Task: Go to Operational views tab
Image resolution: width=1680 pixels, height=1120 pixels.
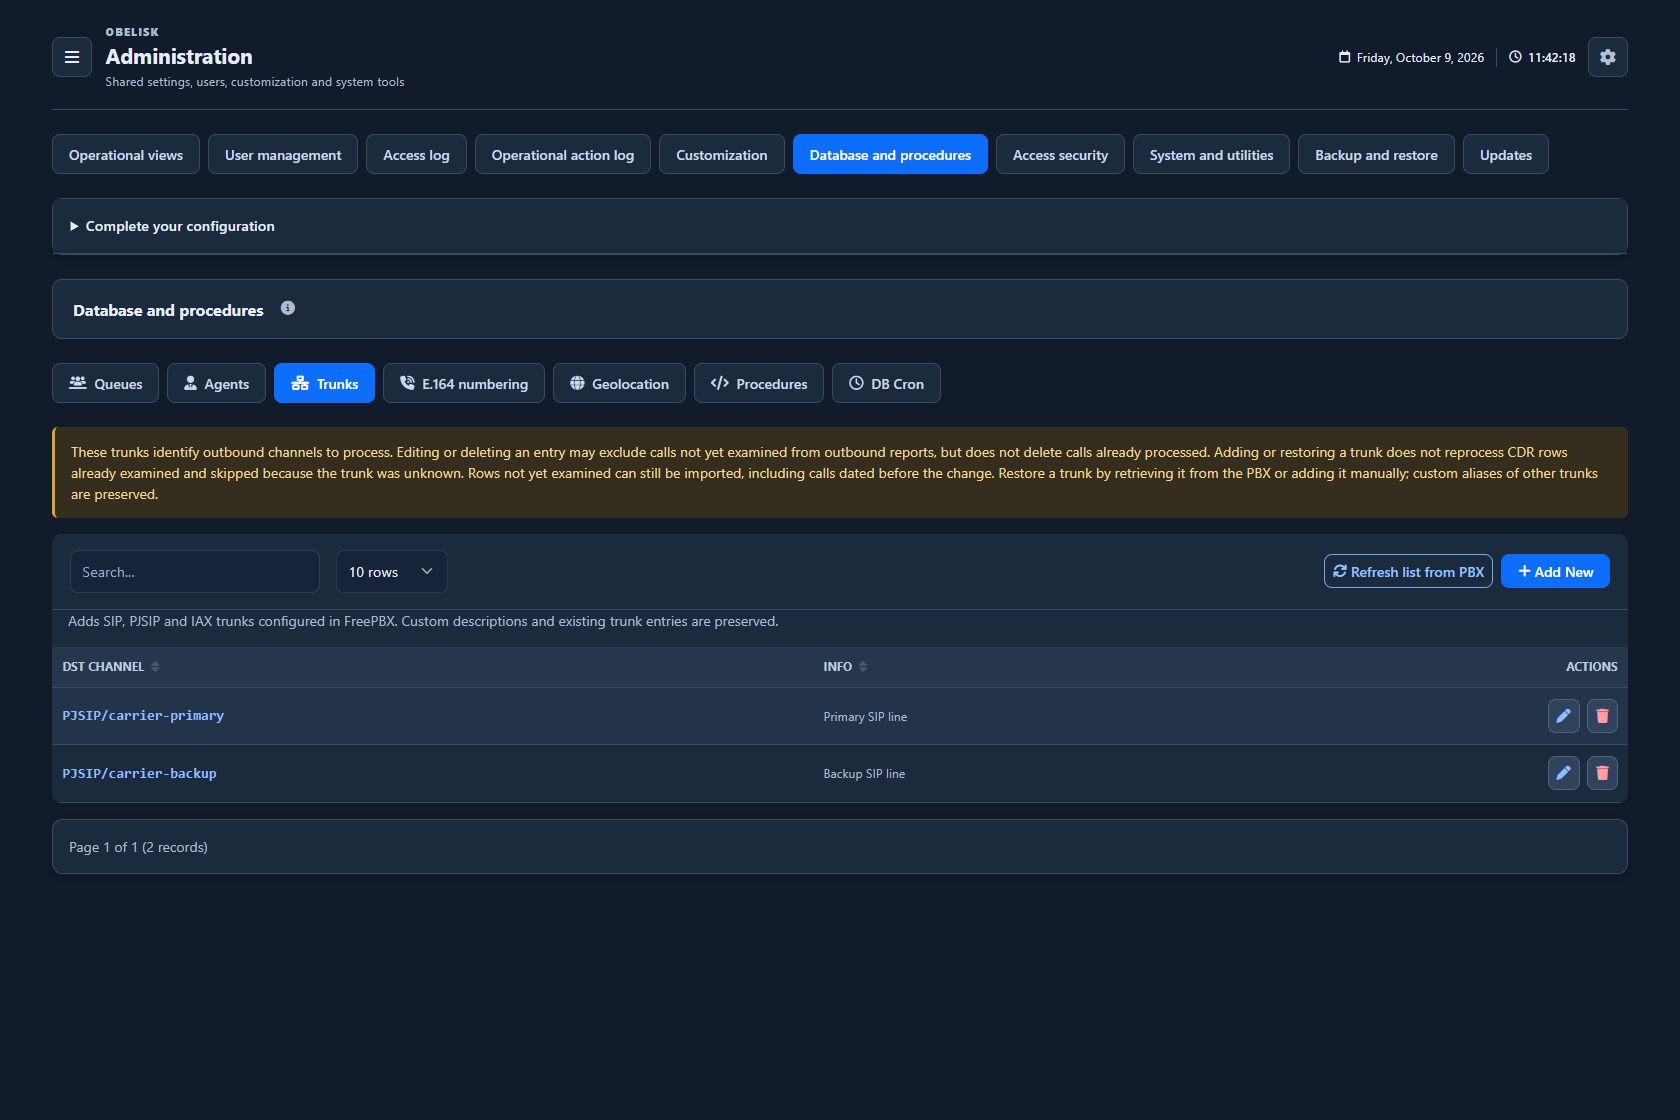Action: coord(126,154)
